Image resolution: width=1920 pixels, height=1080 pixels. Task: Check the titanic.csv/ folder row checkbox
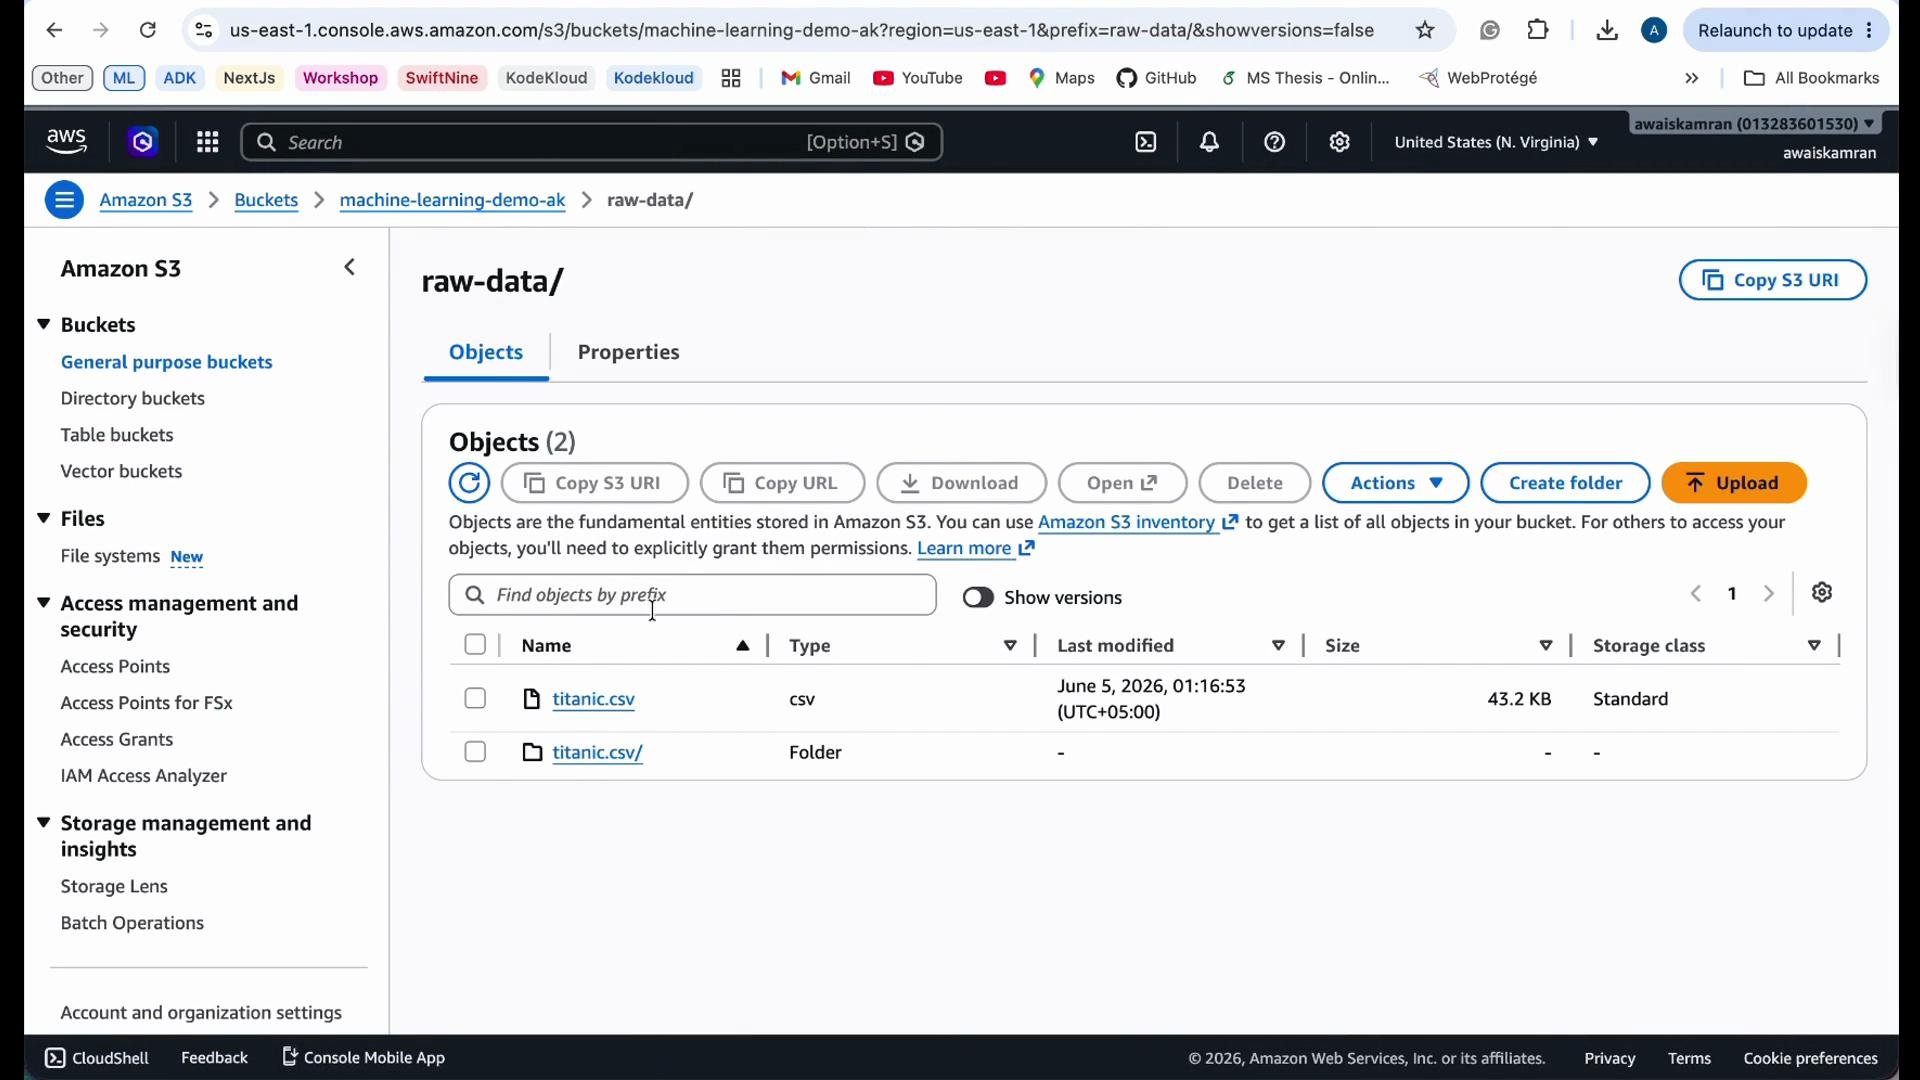tap(476, 752)
